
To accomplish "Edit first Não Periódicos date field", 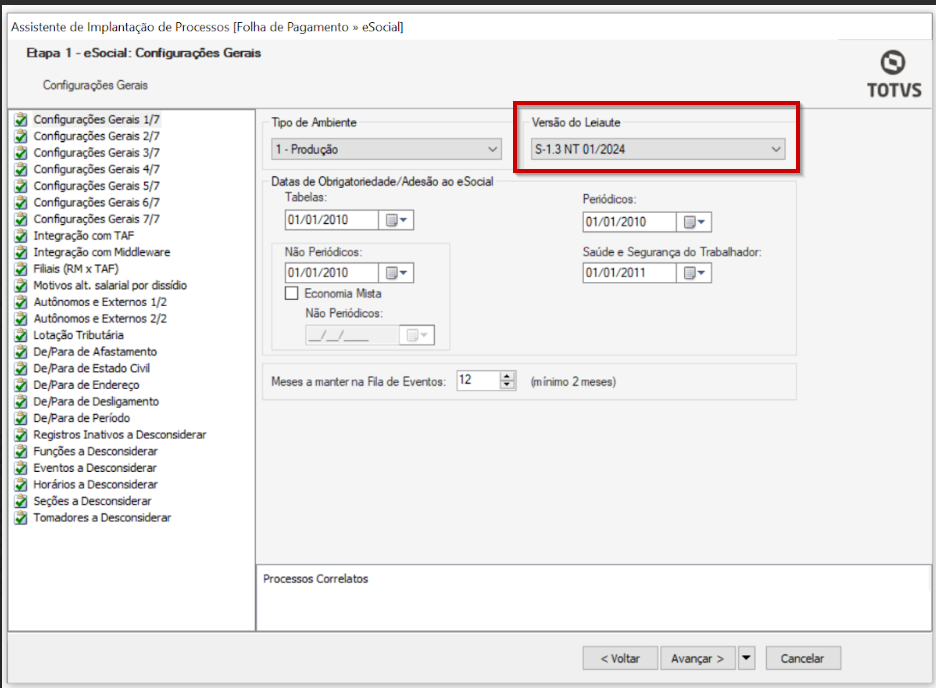I will (332, 273).
